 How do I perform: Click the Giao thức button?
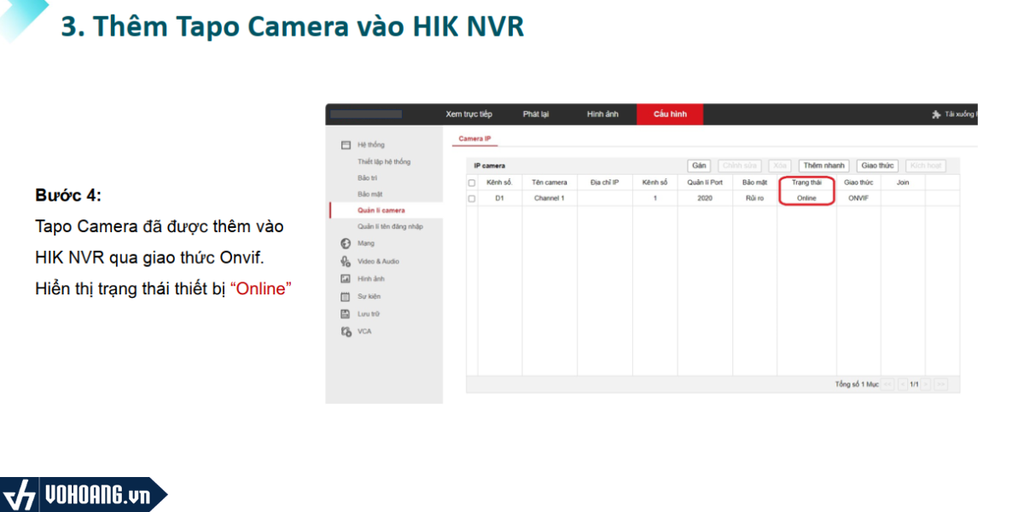tap(877, 166)
